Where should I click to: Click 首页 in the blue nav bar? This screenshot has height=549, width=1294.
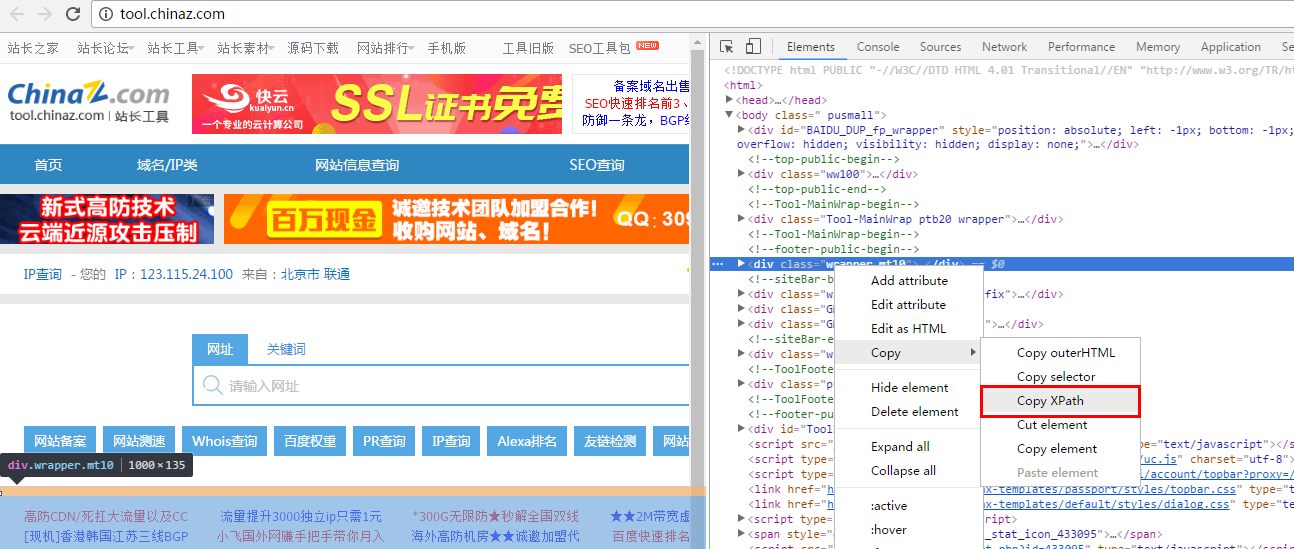pos(48,165)
